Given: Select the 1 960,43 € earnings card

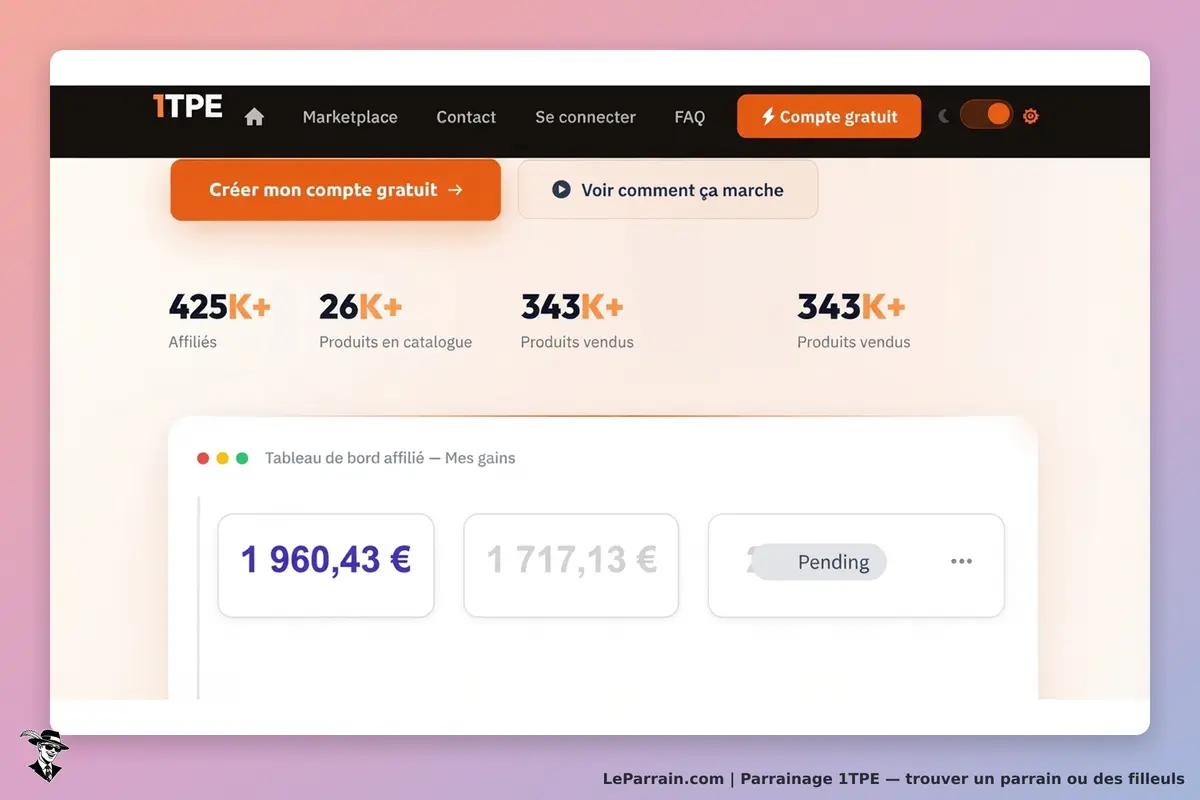Looking at the screenshot, I should (326, 565).
